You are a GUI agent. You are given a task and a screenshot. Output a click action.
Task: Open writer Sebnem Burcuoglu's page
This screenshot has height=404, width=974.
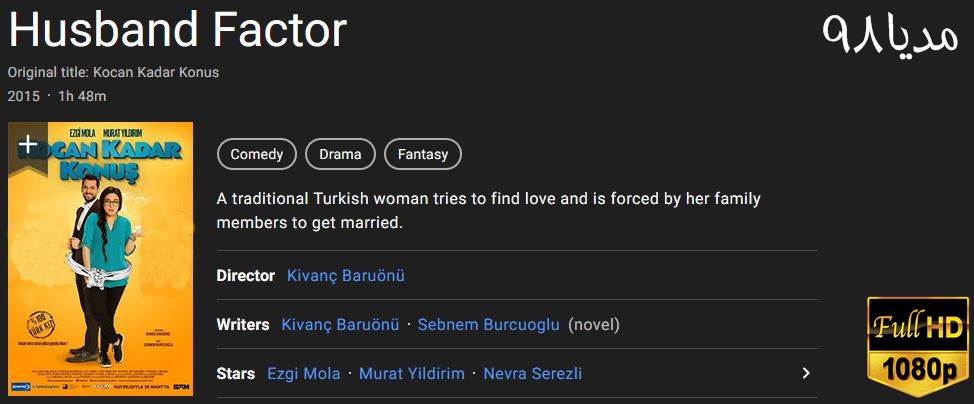[489, 325]
